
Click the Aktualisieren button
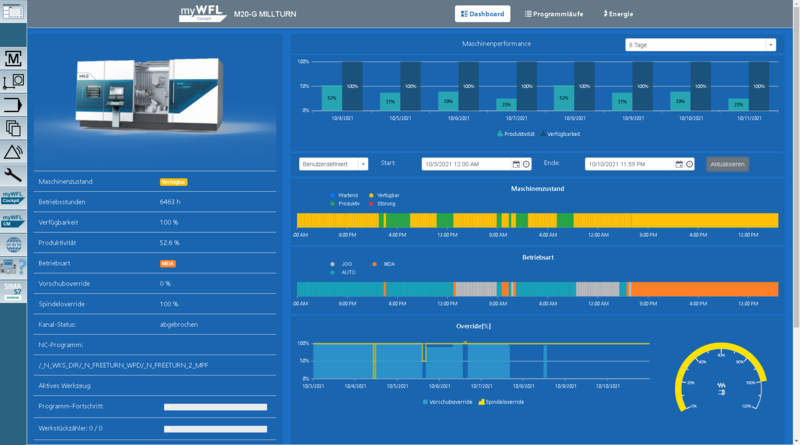coord(727,164)
